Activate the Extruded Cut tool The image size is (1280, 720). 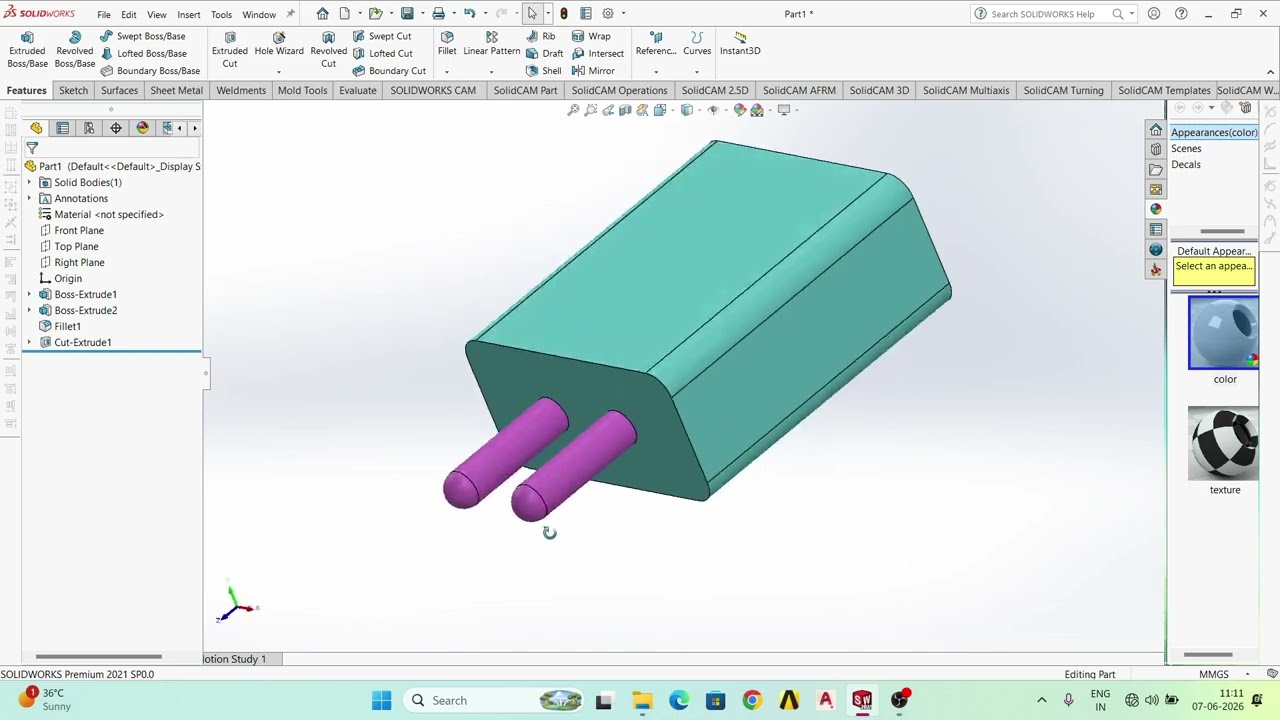tap(229, 50)
